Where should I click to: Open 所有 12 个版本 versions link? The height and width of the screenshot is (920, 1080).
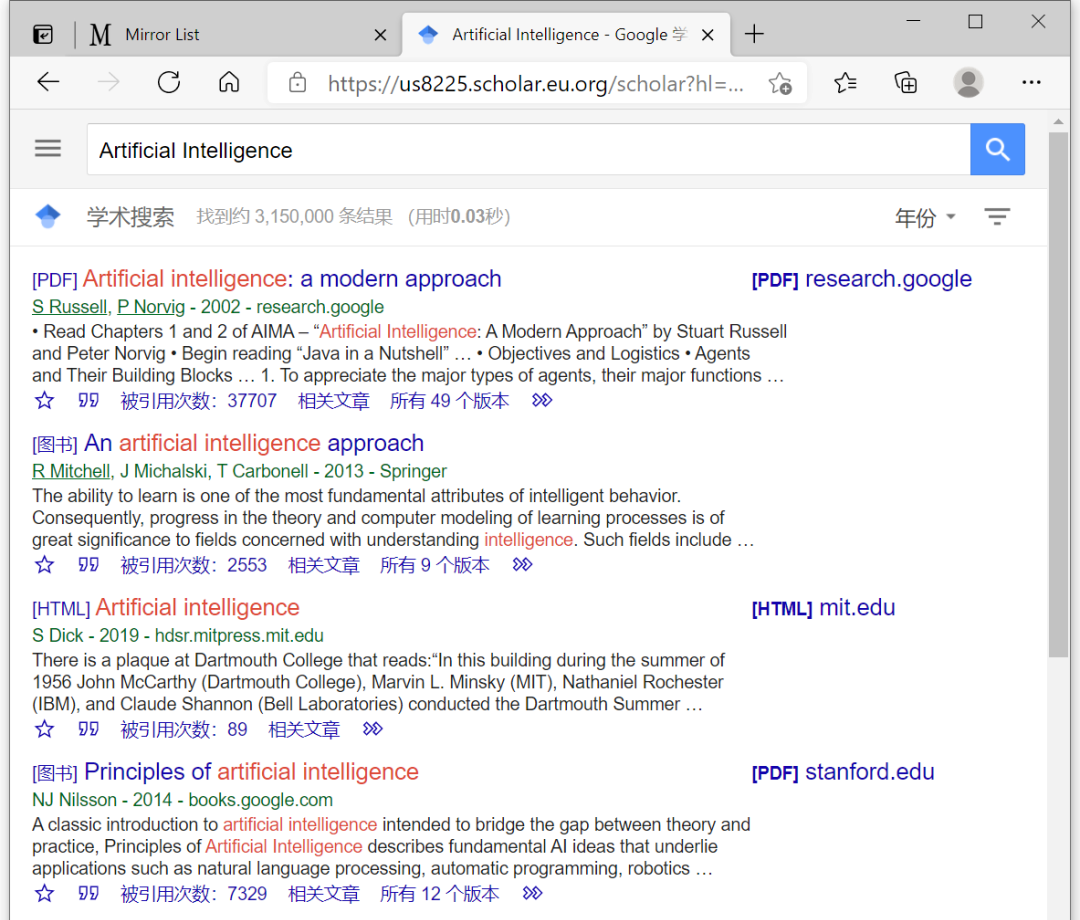[x=440, y=894]
